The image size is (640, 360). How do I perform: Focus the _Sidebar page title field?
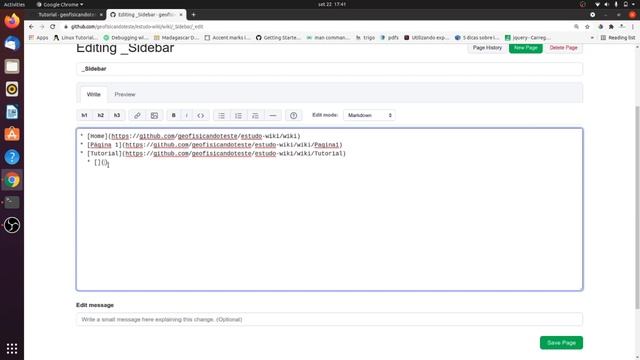(329, 69)
